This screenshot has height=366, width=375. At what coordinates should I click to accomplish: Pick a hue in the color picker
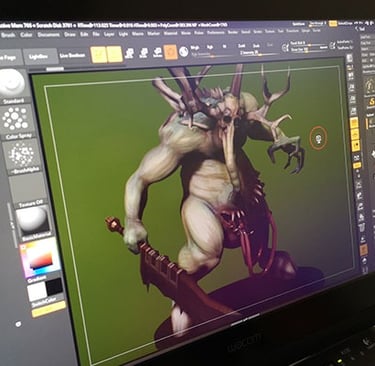tap(40, 259)
